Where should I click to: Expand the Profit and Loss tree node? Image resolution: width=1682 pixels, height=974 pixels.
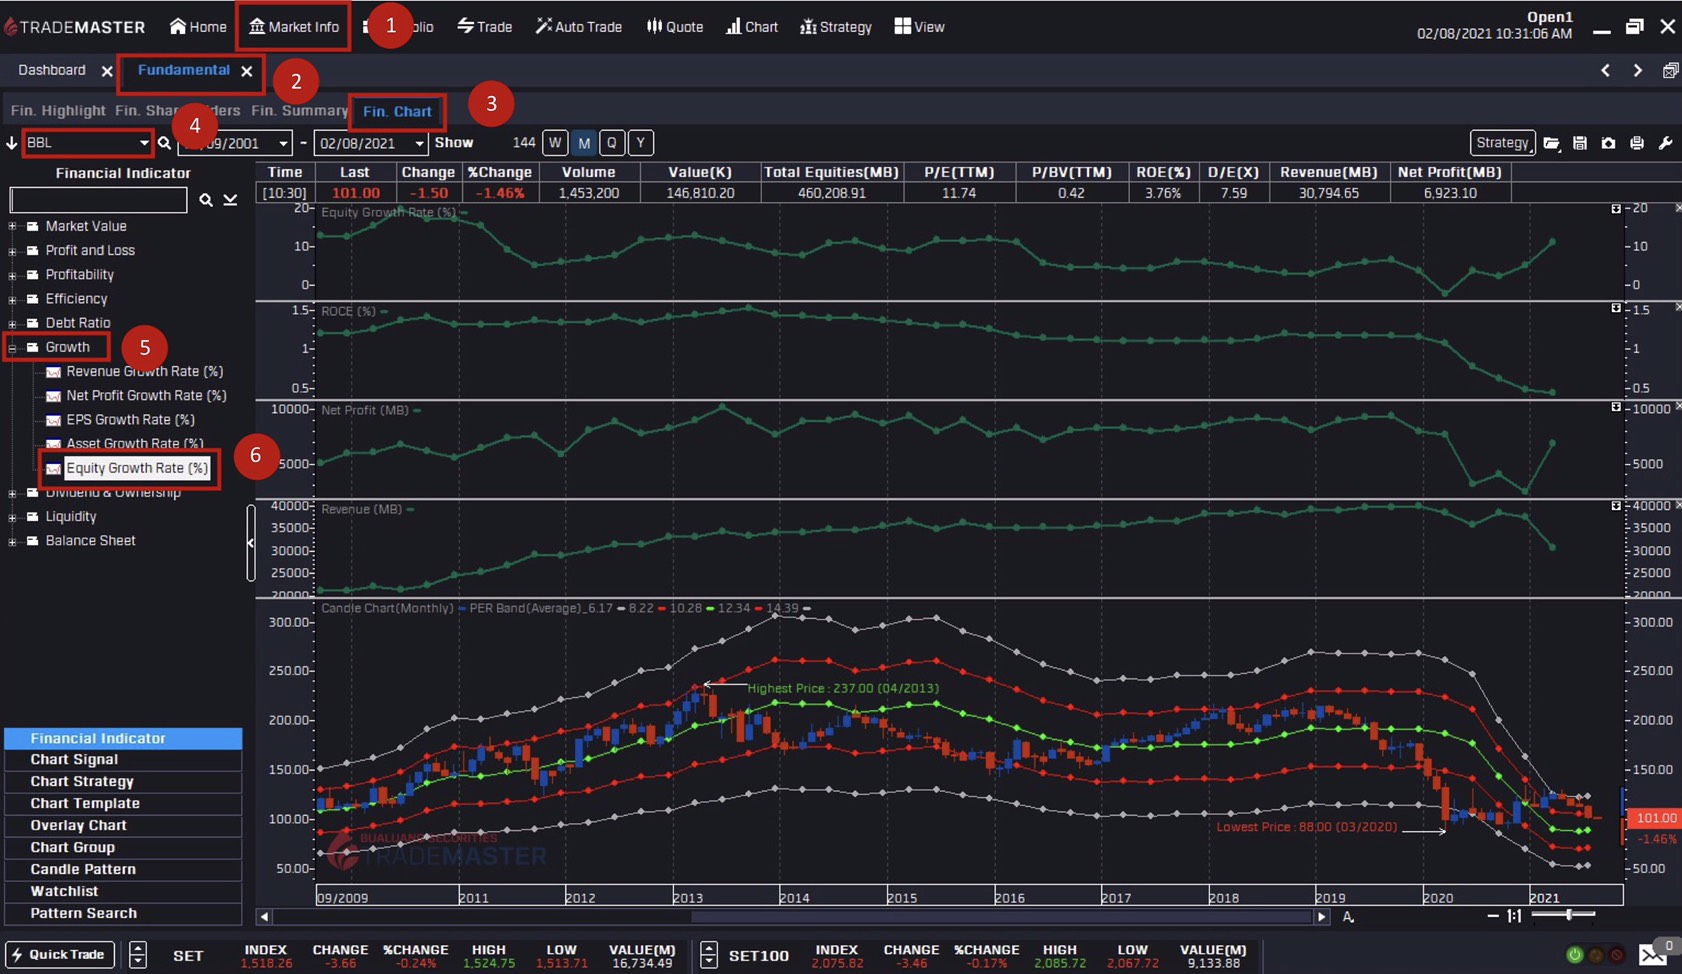coord(12,251)
